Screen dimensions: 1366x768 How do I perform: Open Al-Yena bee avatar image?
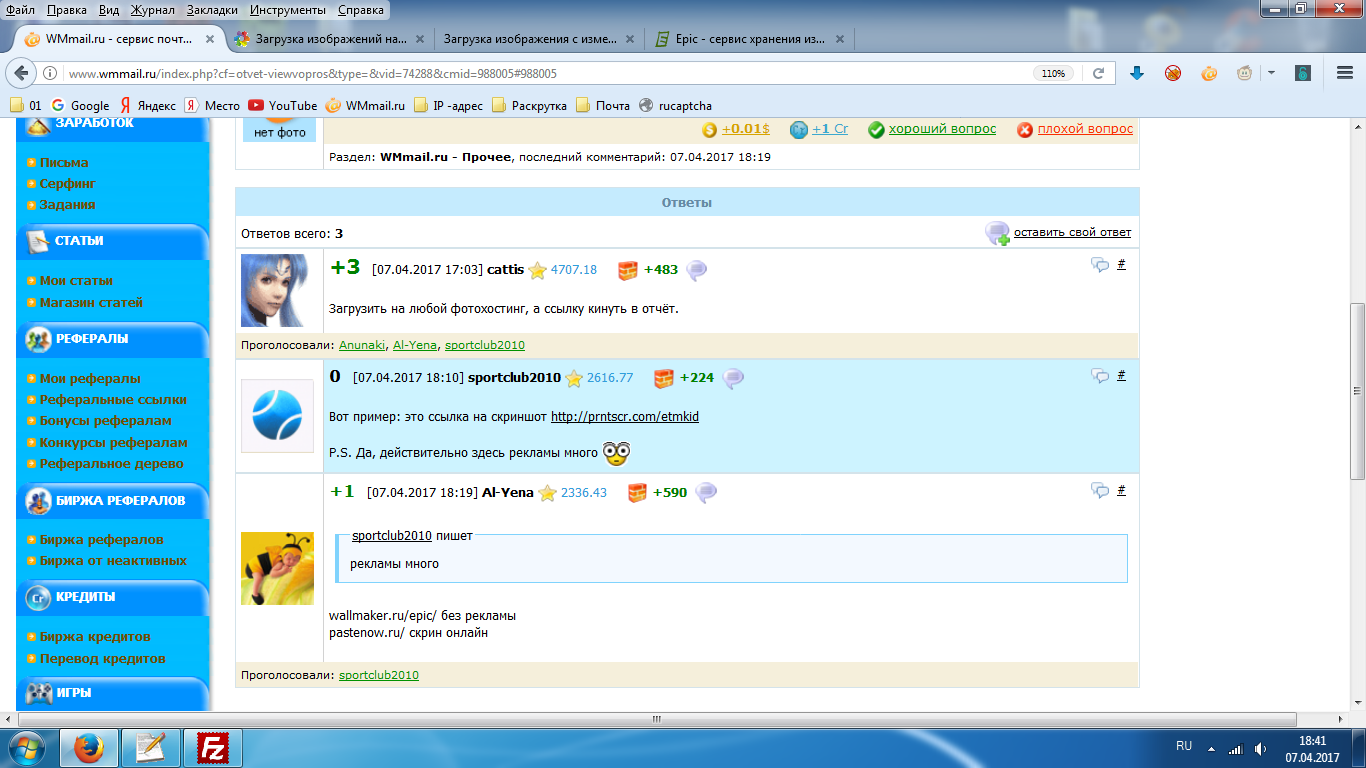point(277,568)
